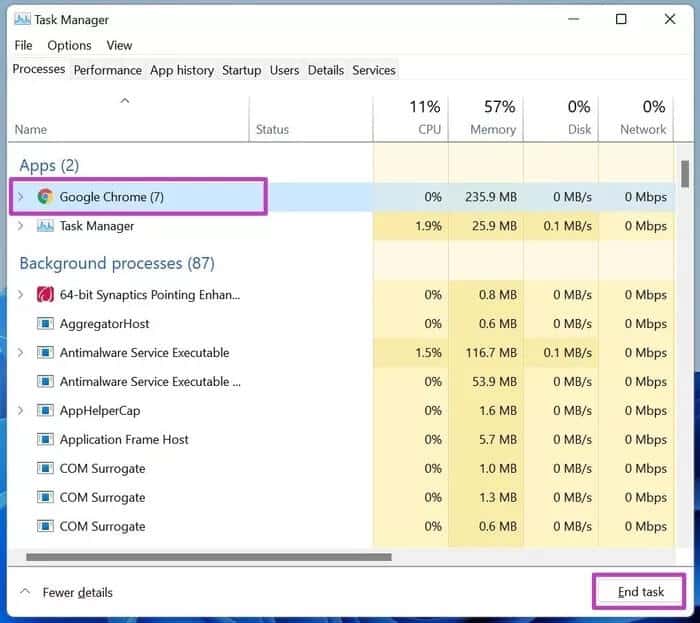
Task: Open the File menu
Action: [x=23, y=46]
